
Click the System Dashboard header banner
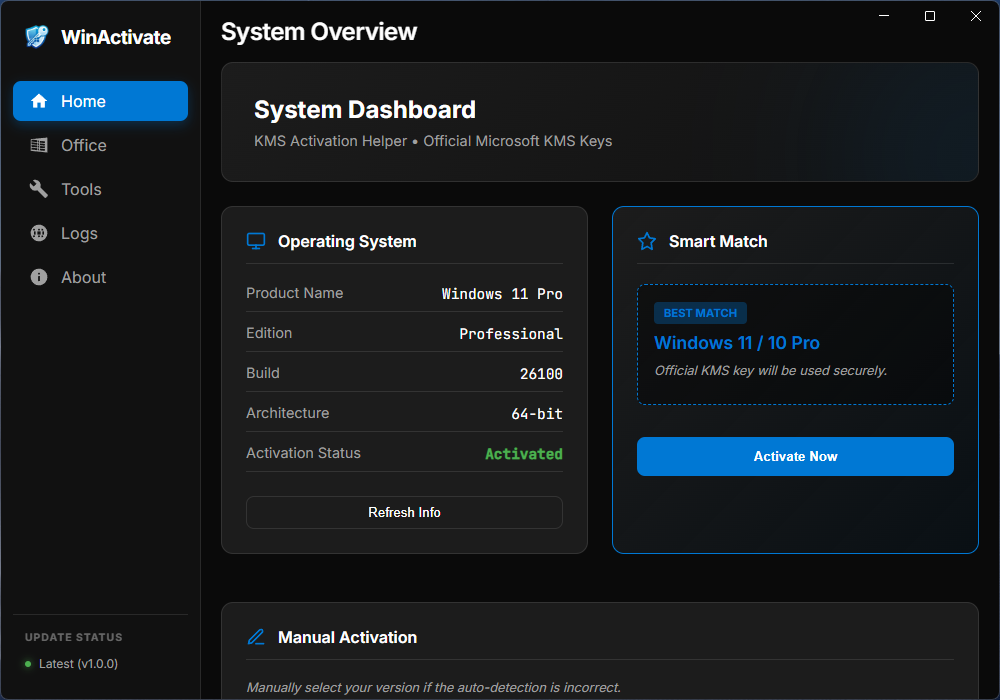[600, 121]
